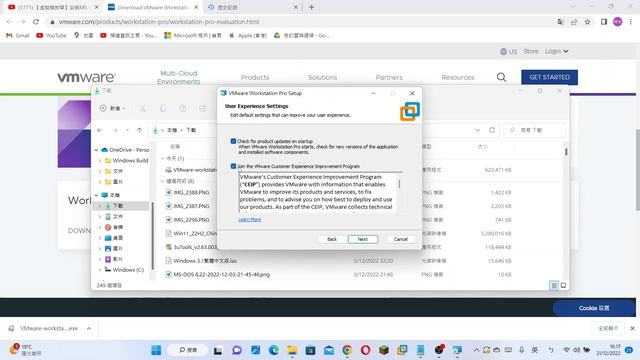Expand File Explorer address bar history dropdown

[477, 130]
